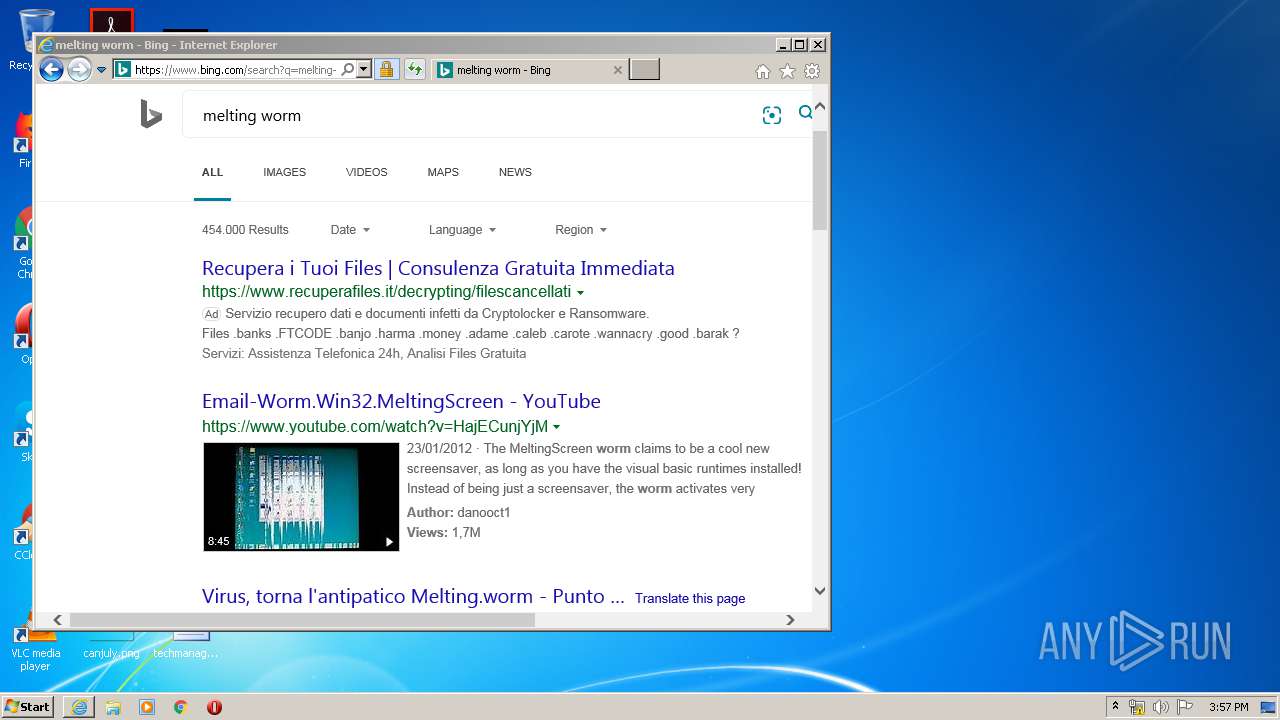The height and width of the screenshot is (720, 1280).
Task: Expand the Region filter dropdown
Action: (581, 230)
